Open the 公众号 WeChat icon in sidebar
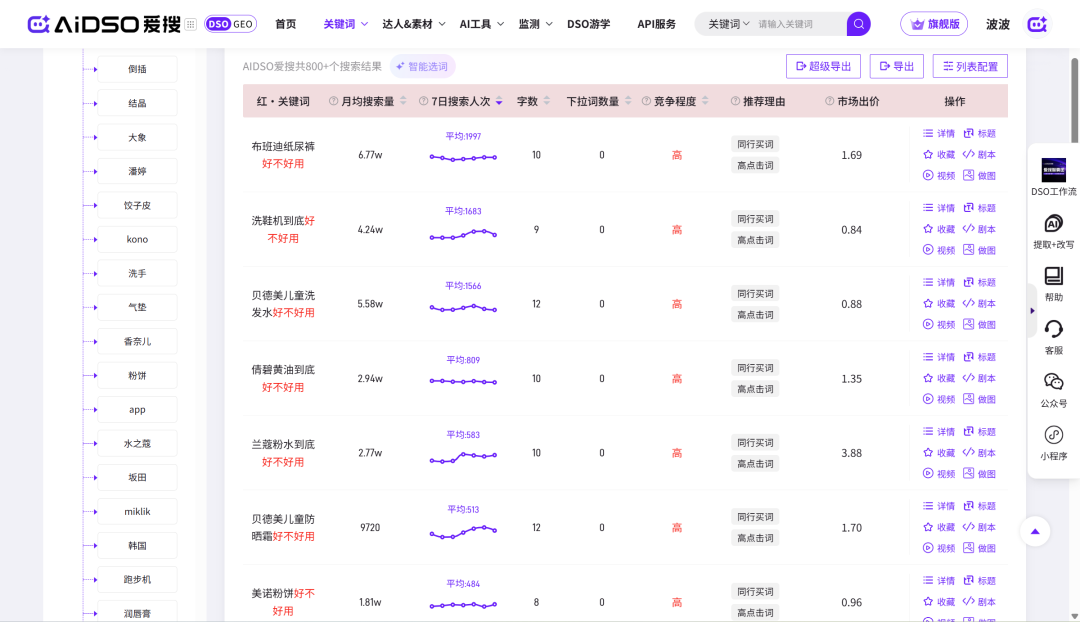 [1053, 382]
